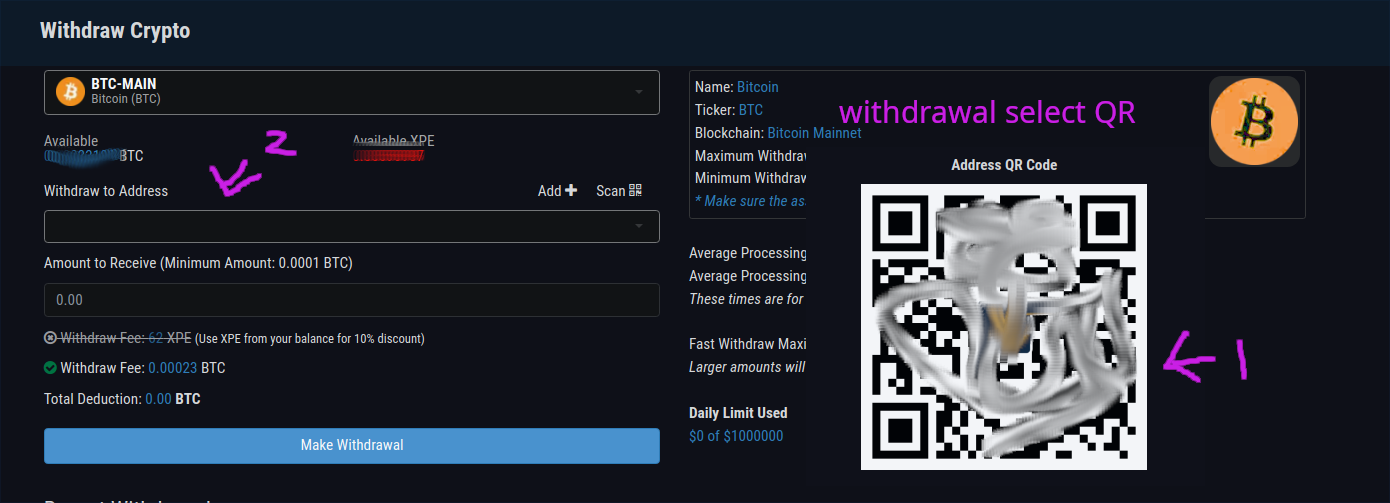Click the Daily Limit Used label
Viewport: 1390px width, 503px height.
click(738, 413)
